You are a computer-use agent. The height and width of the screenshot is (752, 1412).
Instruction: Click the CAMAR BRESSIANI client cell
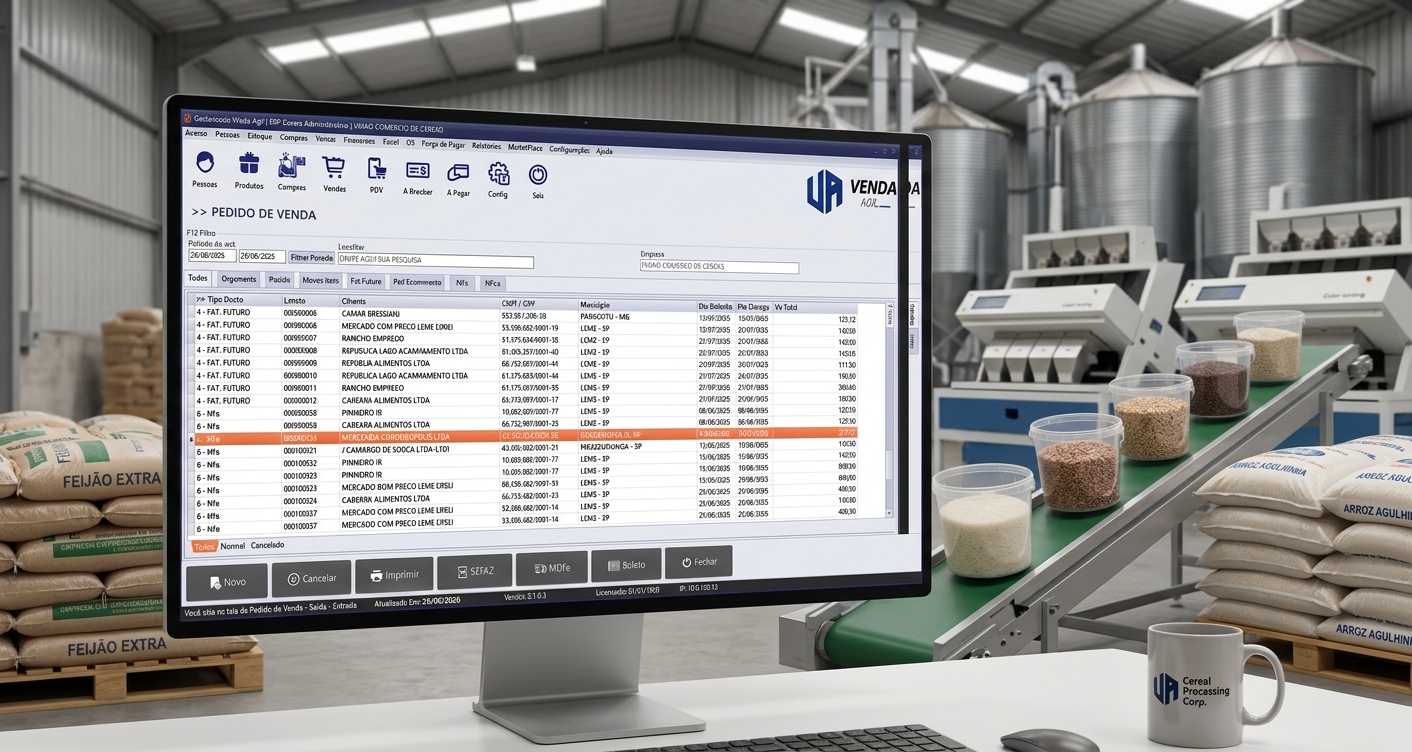(x=371, y=314)
